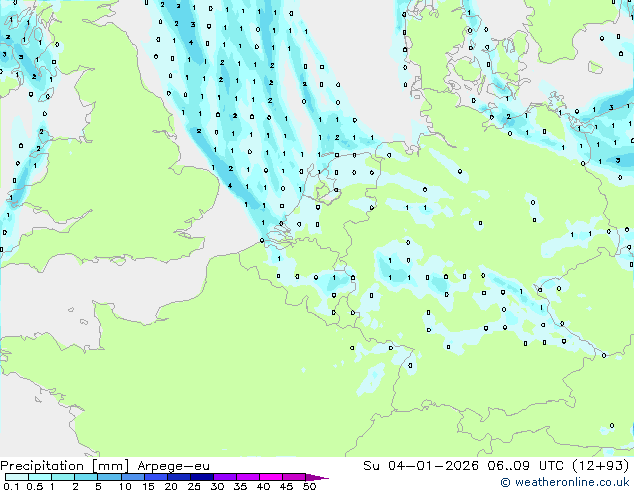
Task: Select the 5–10 mm legend color box
Action: [x=109, y=477]
